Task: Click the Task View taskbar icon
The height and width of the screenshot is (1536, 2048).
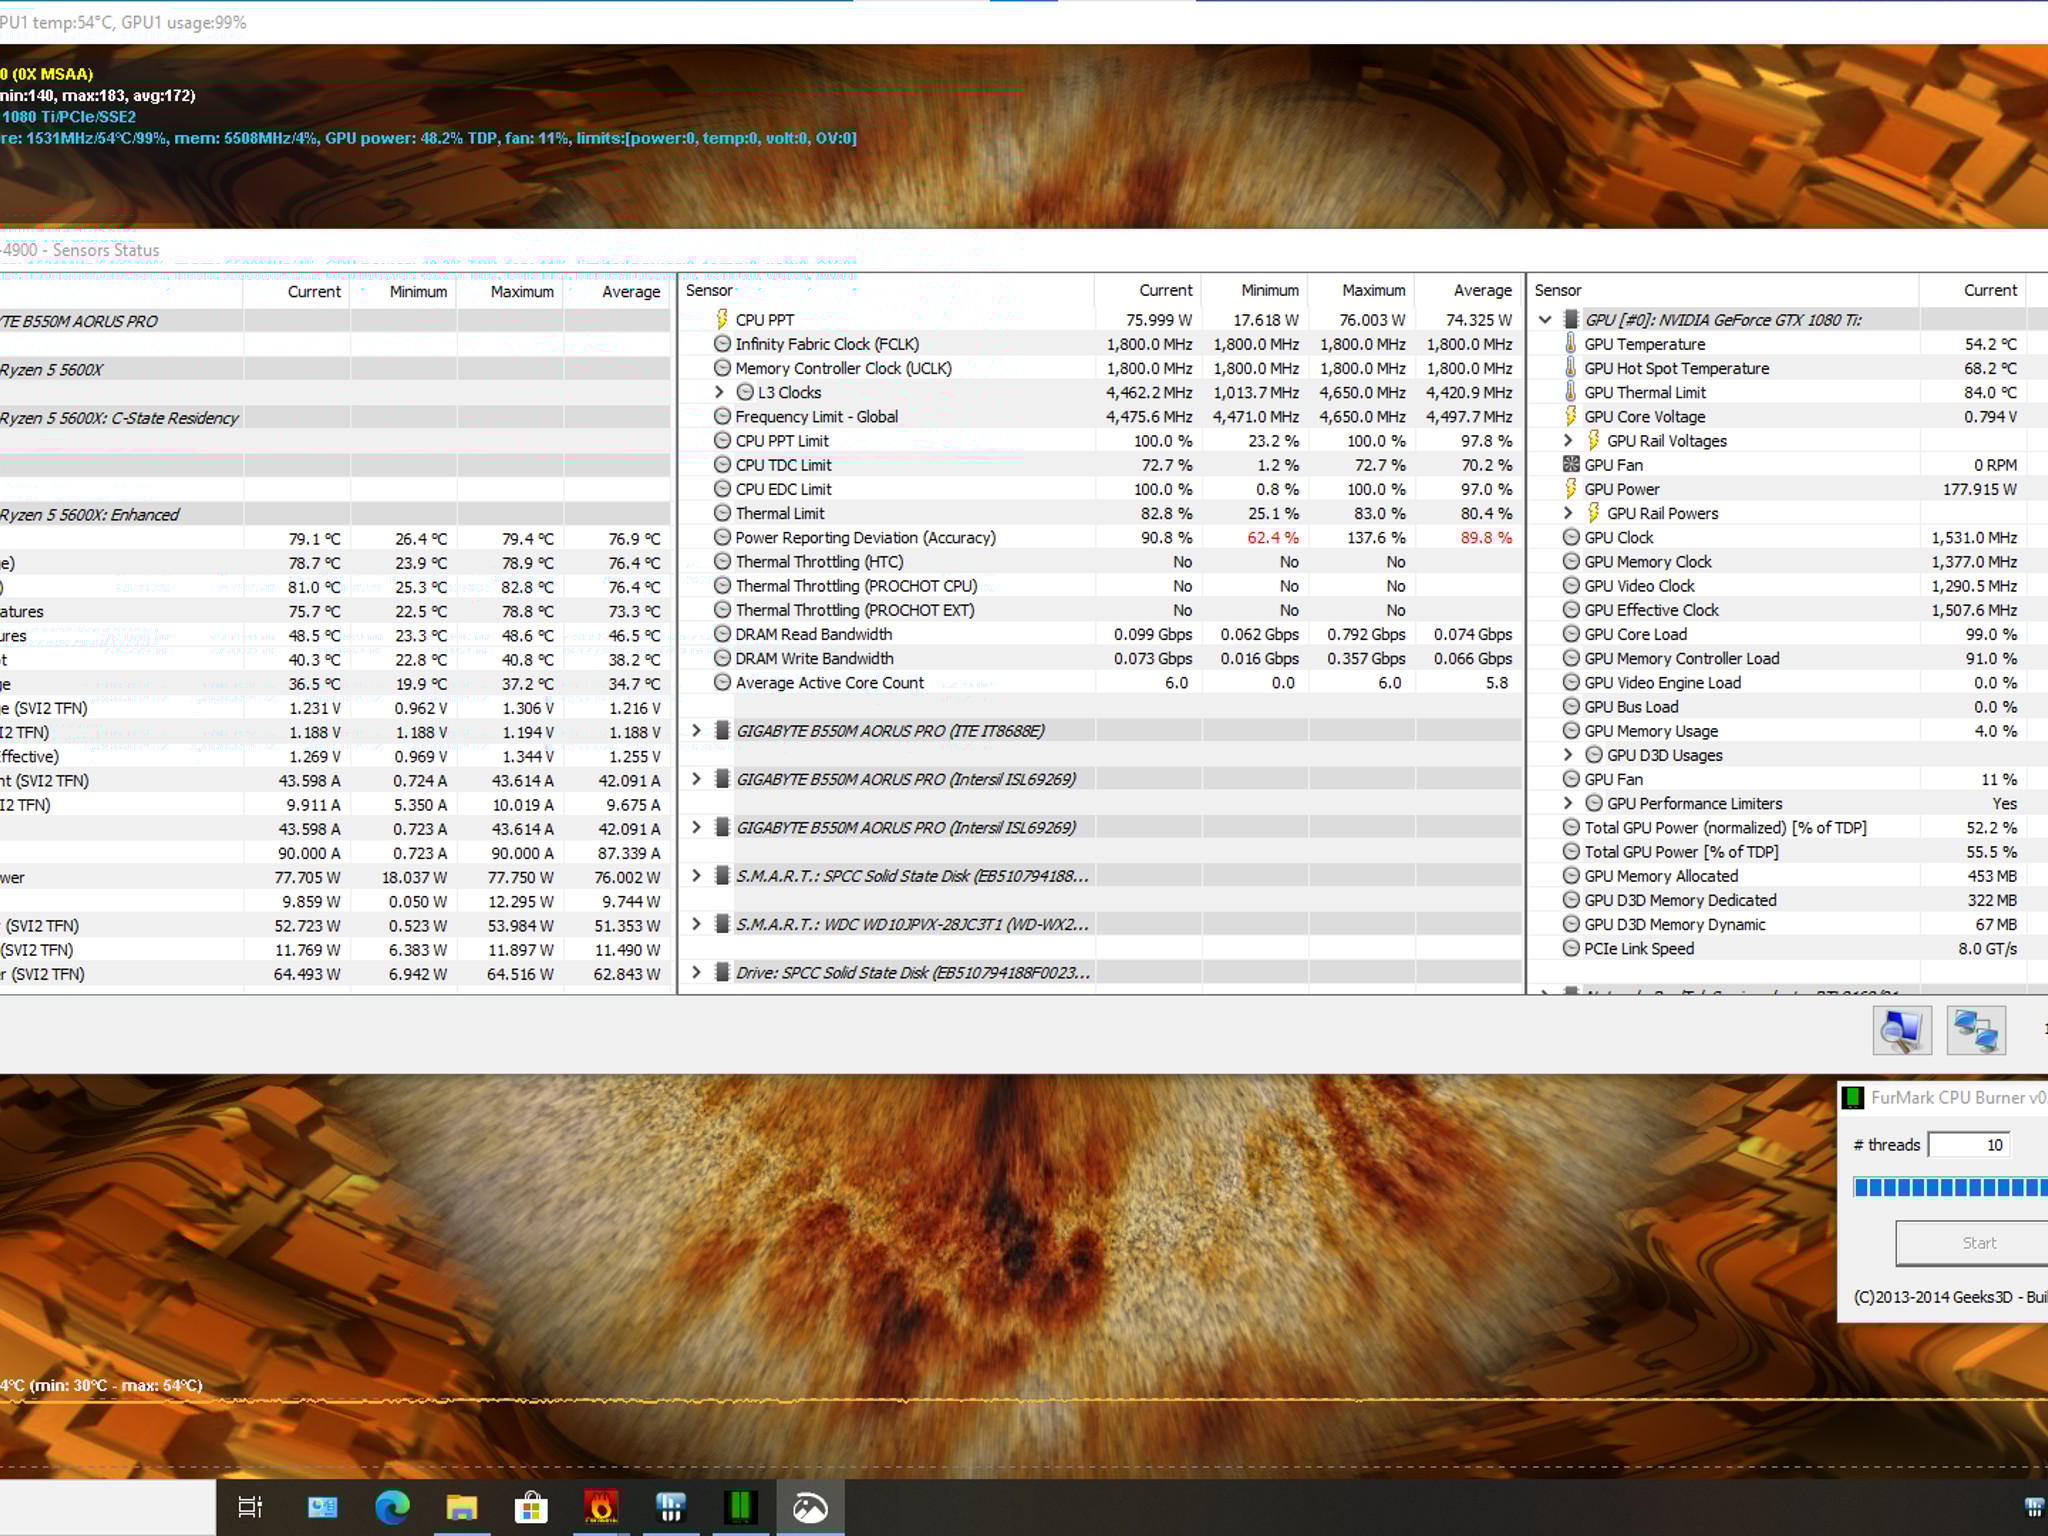Action: (250, 1507)
